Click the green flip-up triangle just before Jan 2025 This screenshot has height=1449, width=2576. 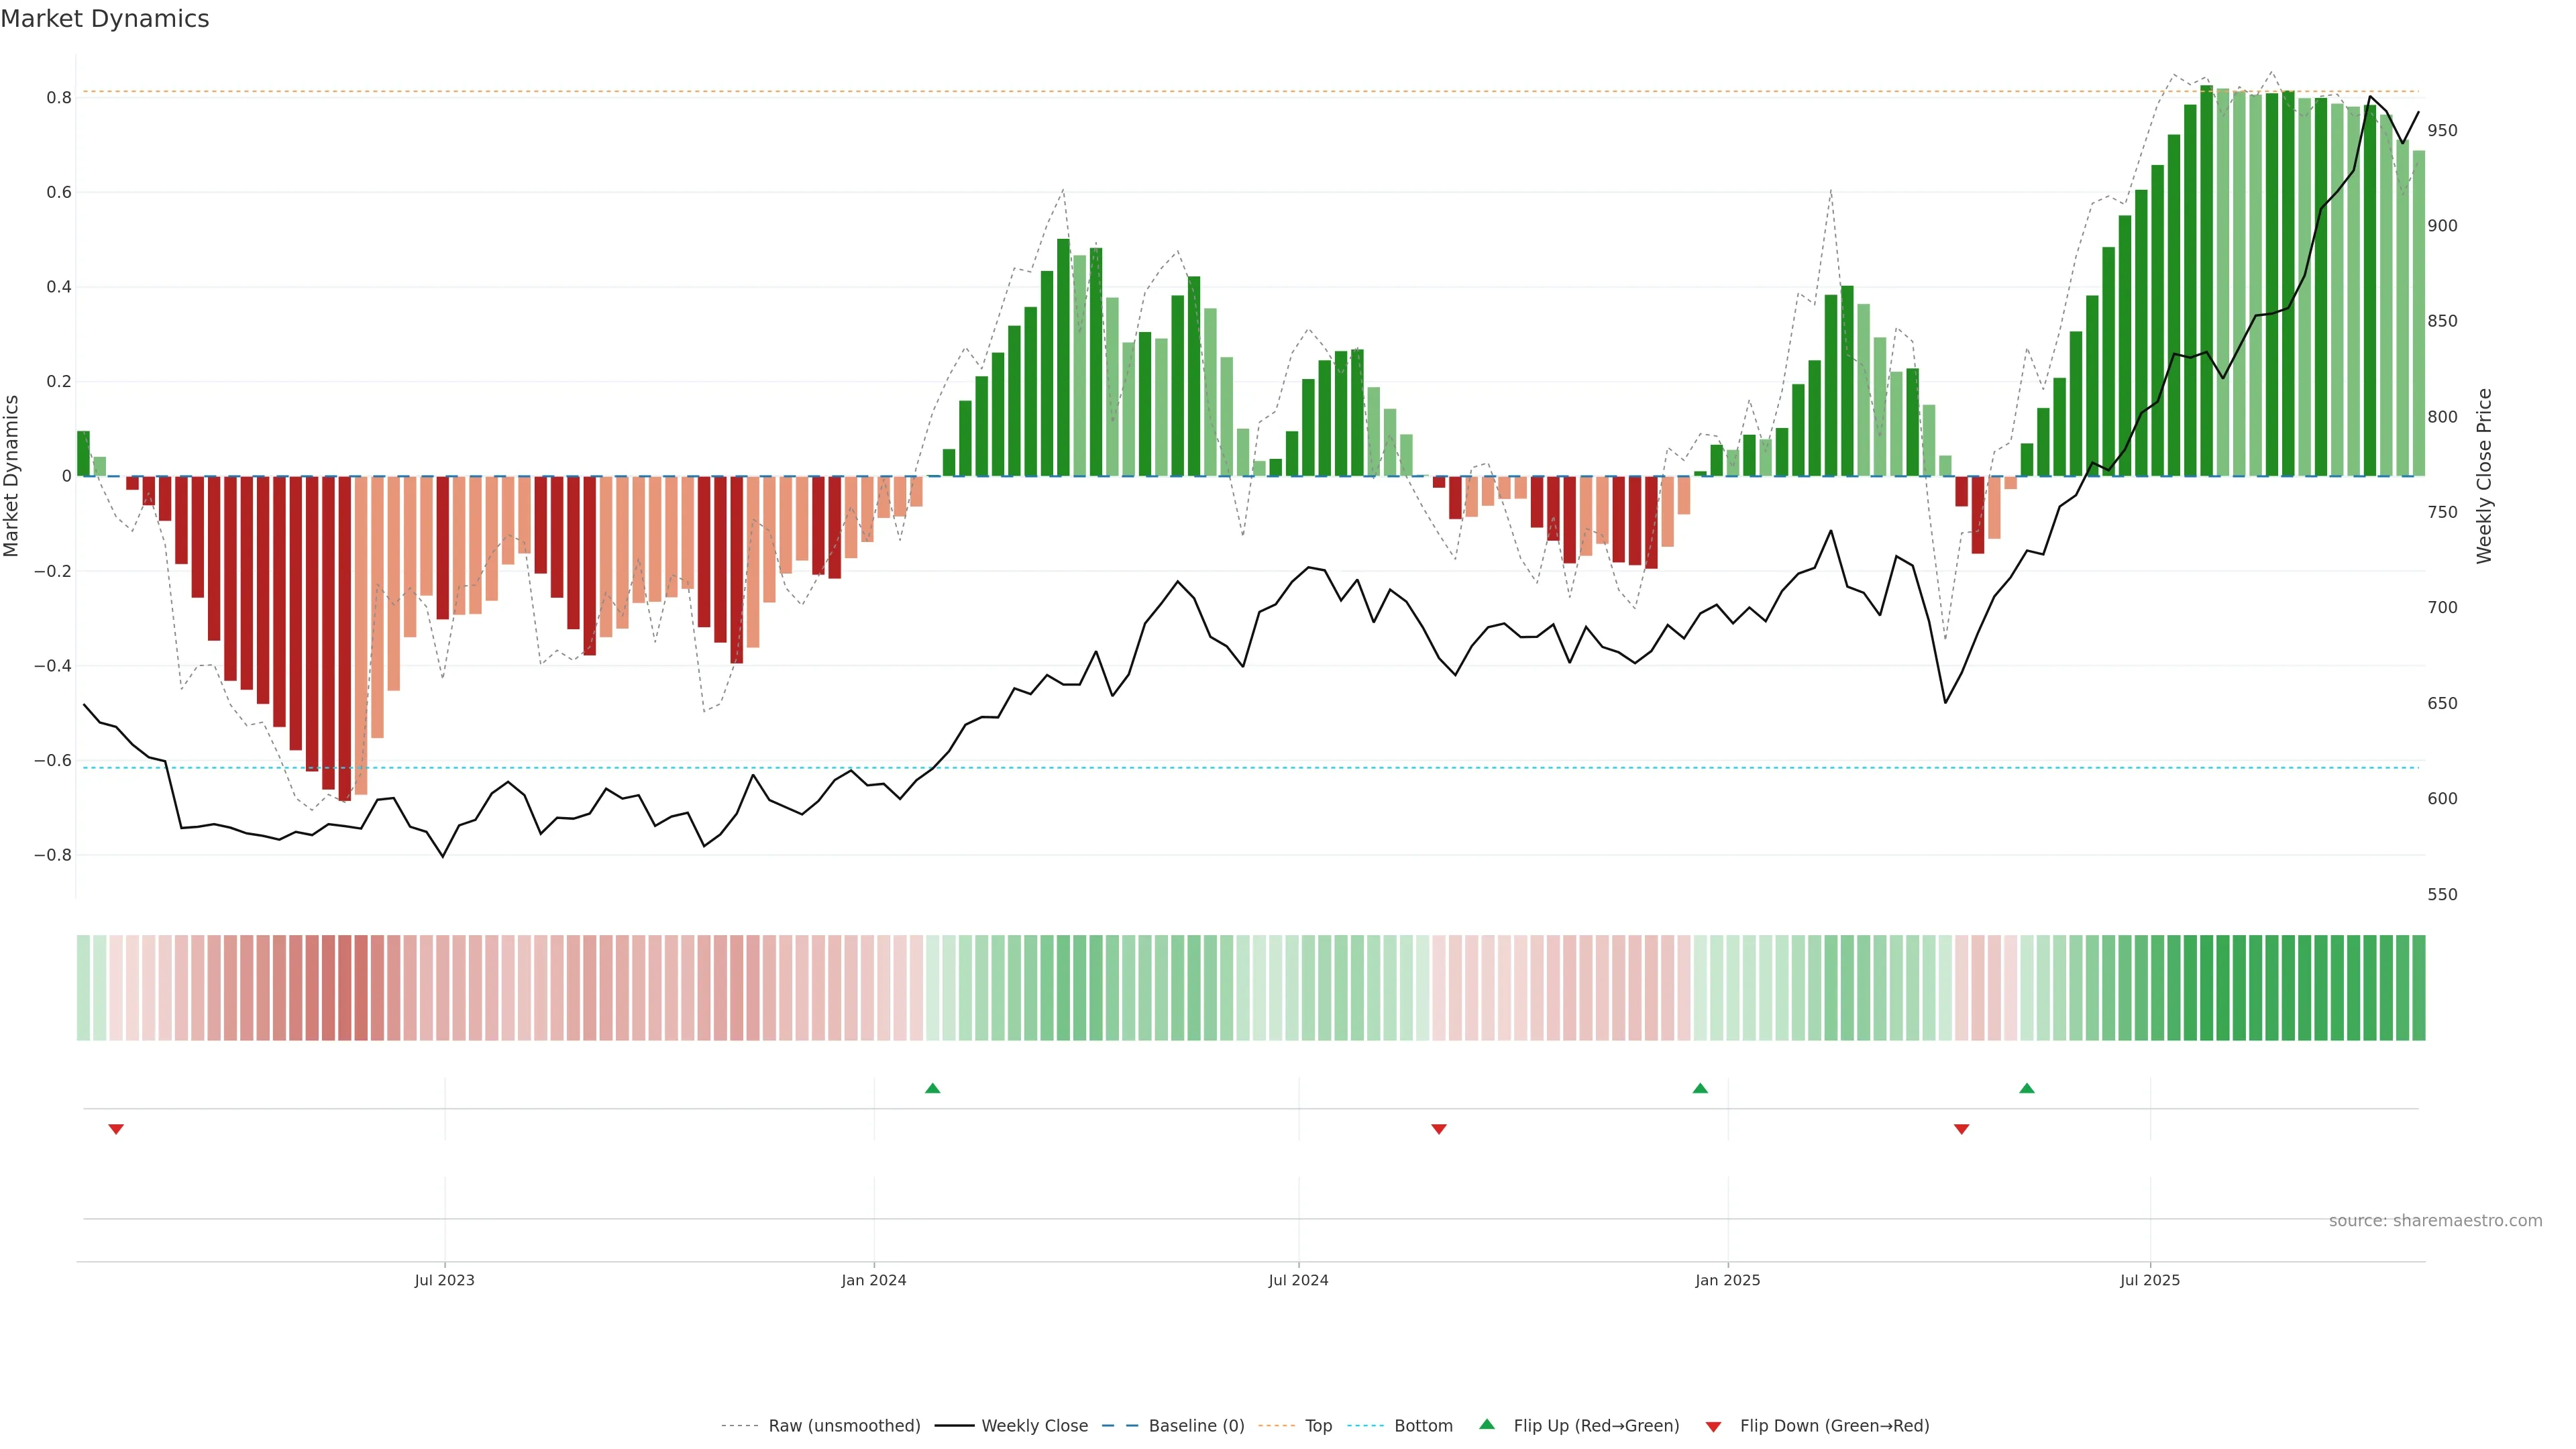pos(1700,1088)
